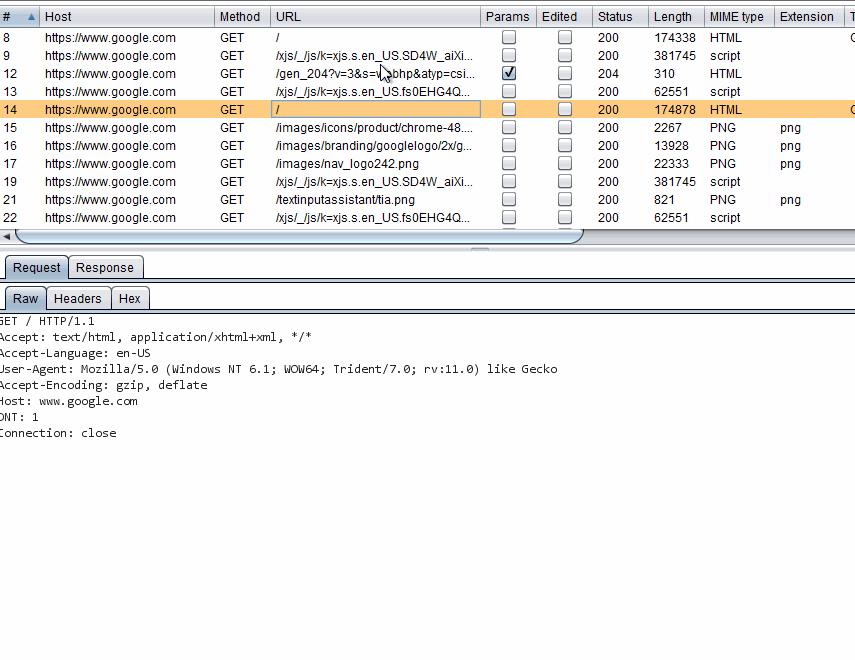Click the ascending sort arrow in # column
Viewport: 855px width, 660px height.
point(31,17)
